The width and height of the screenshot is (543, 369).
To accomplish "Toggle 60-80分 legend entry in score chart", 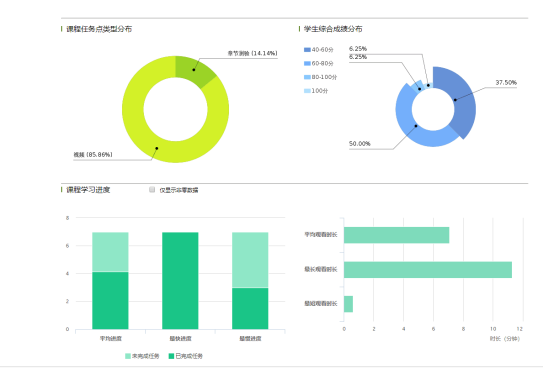I will (x=319, y=63).
